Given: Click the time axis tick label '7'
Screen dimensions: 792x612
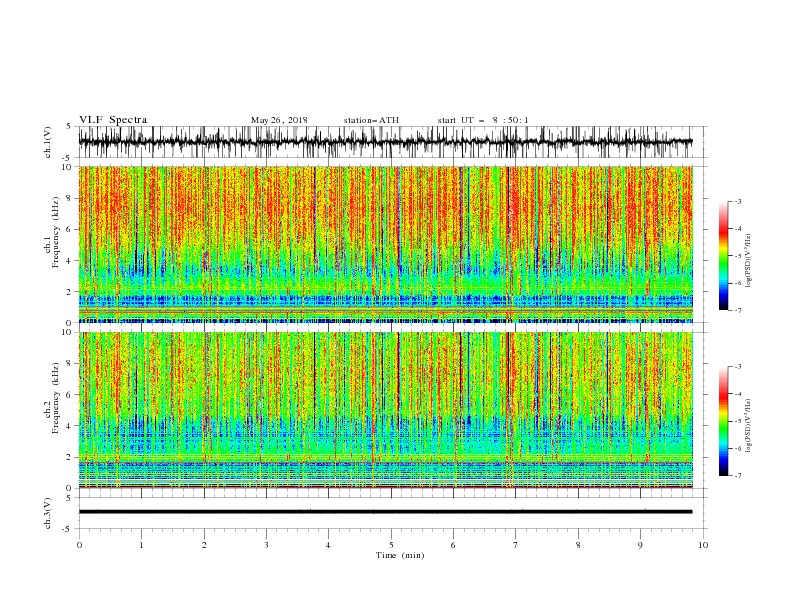Looking at the screenshot, I should pos(516,545).
